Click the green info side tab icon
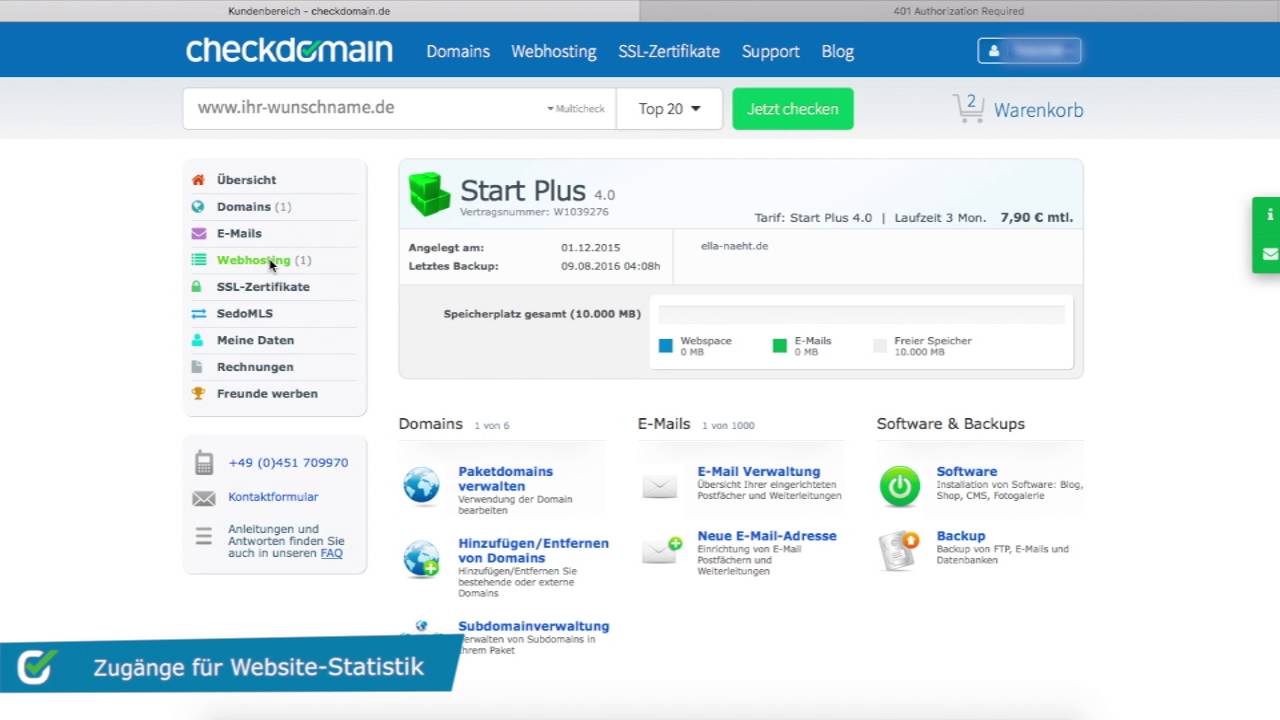1280x720 pixels. 1270,215
